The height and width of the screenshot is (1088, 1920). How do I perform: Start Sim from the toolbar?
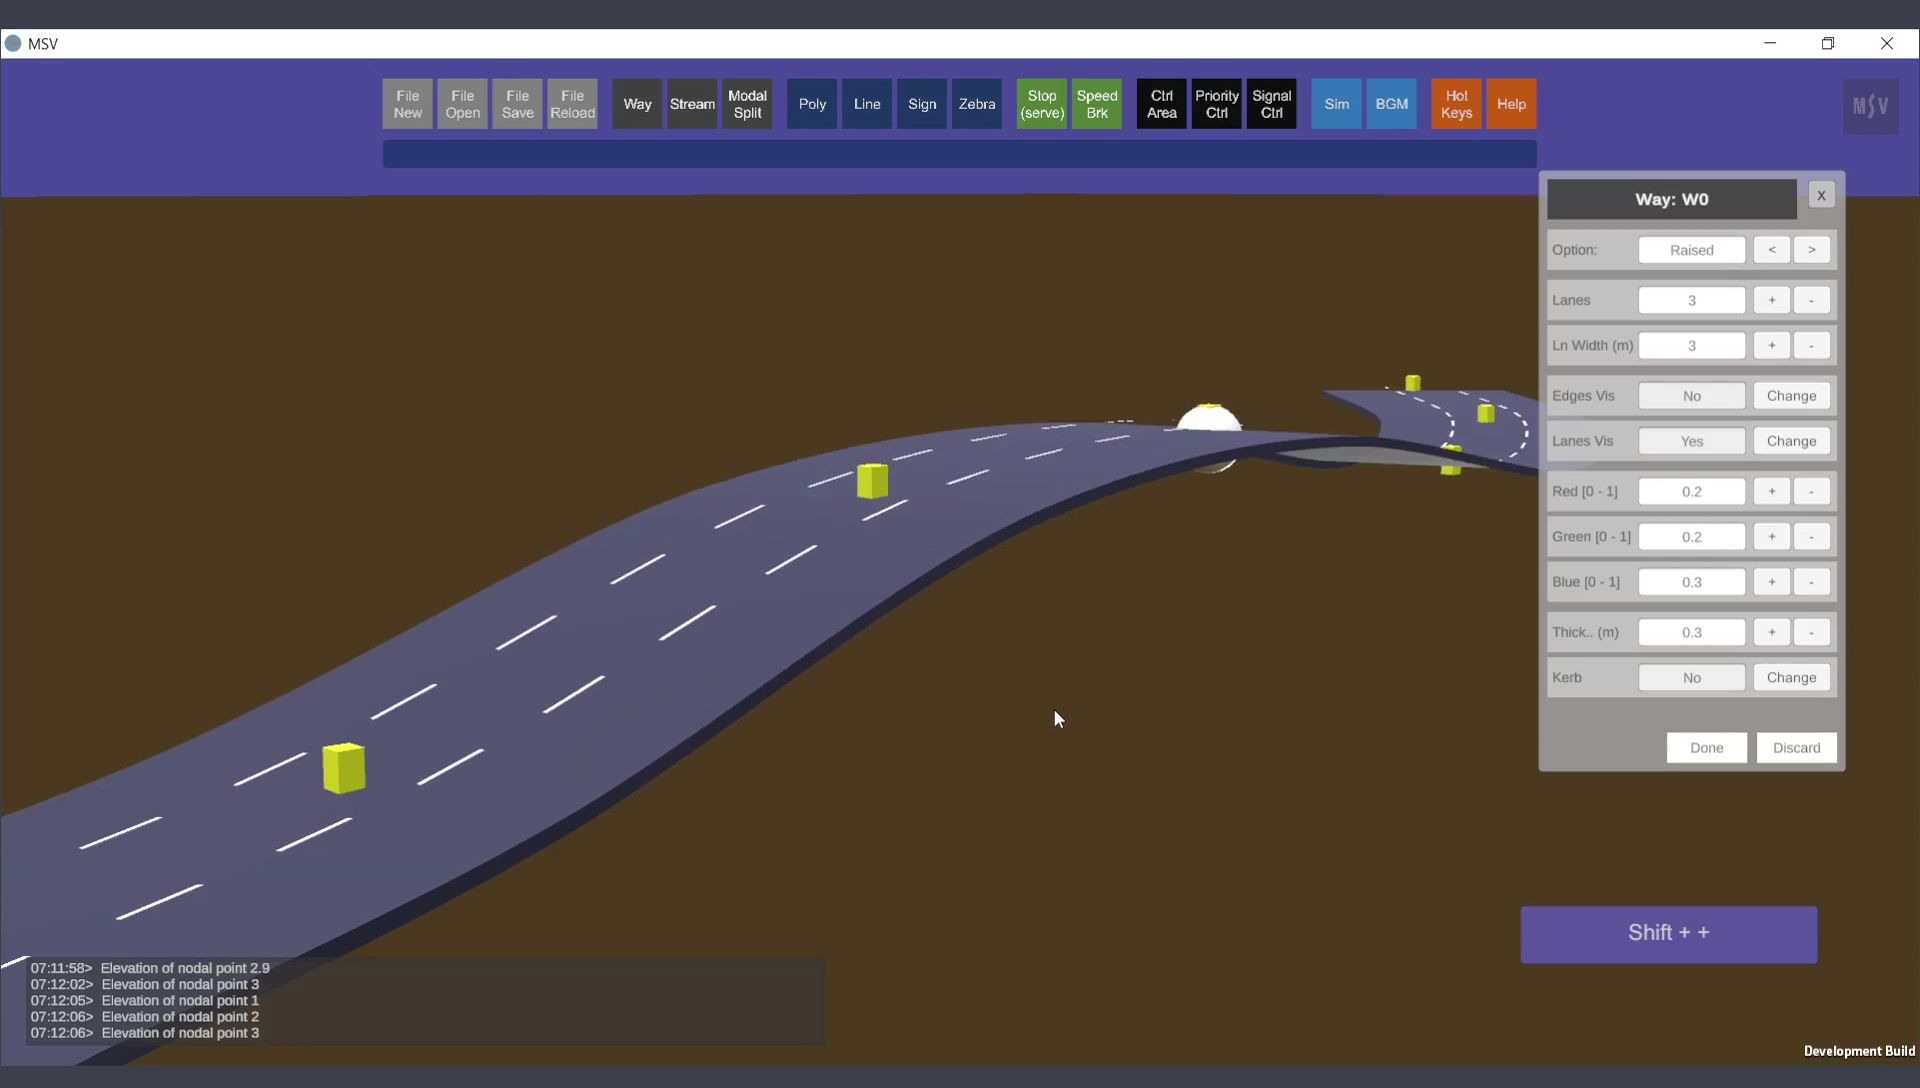coord(1336,104)
